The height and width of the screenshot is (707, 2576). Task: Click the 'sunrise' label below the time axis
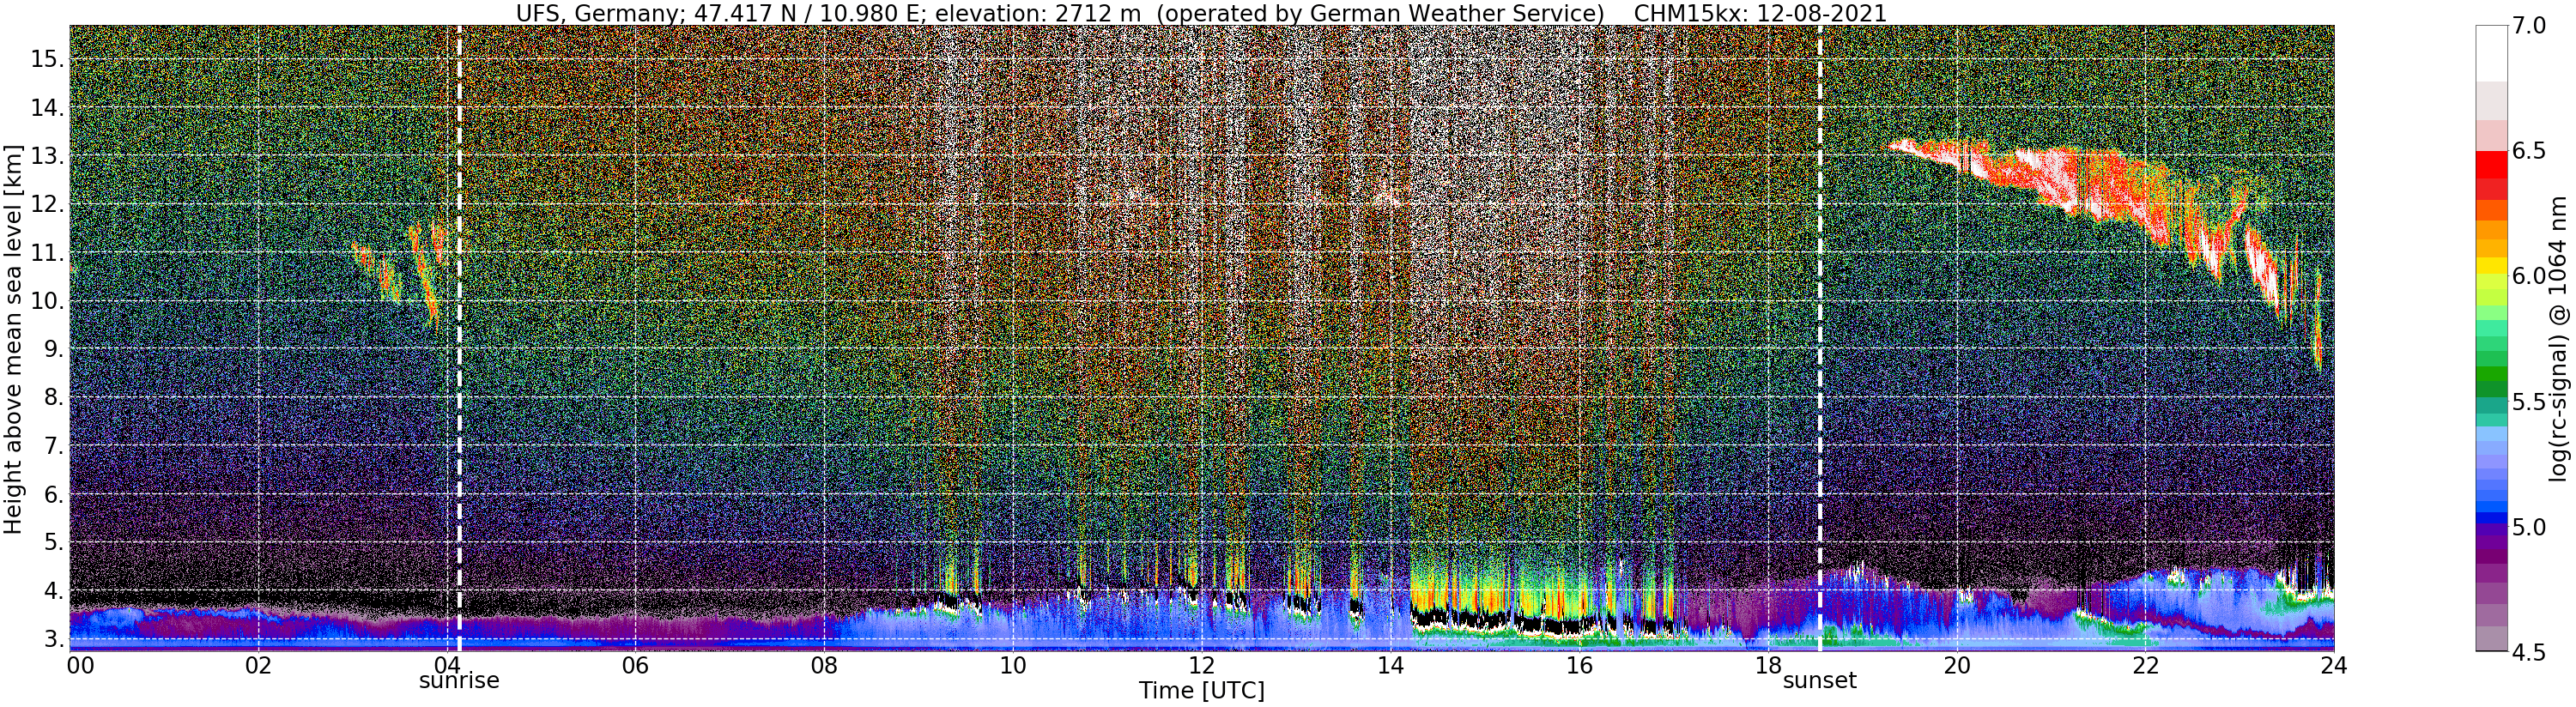[459, 681]
